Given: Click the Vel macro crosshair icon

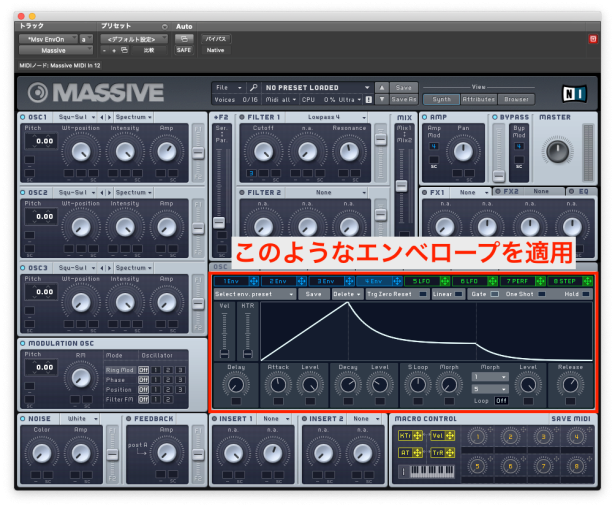Looking at the screenshot, I should [x=449, y=436].
